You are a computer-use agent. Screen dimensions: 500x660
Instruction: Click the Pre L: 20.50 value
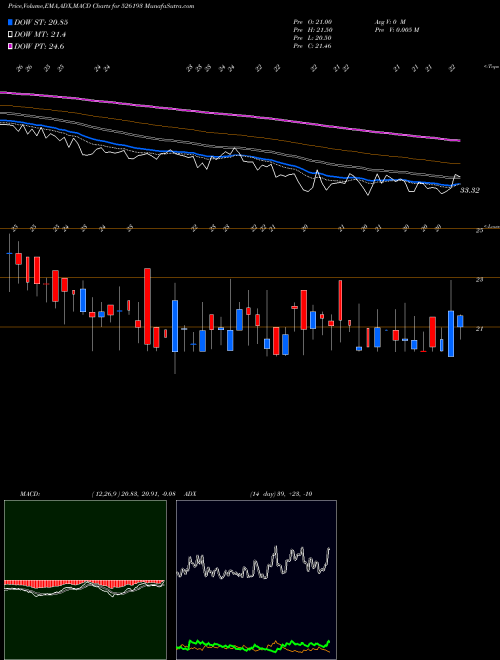coord(313,38)
